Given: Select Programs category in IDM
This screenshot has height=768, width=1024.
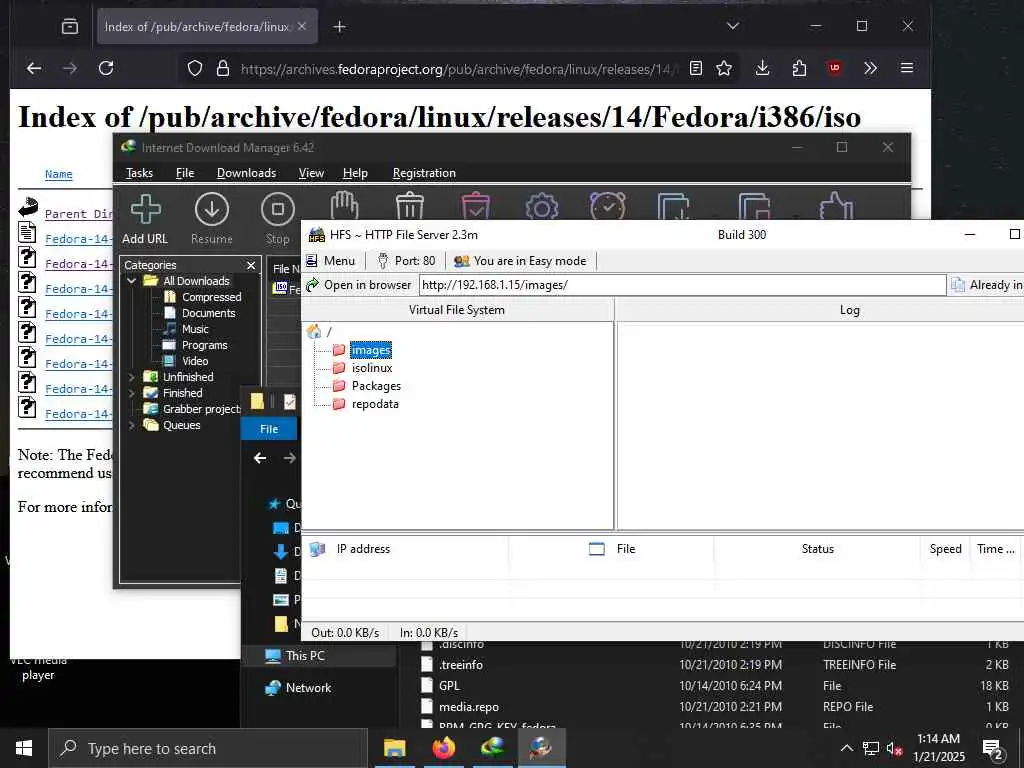Looking at the screenshot, I should click(x=204, y=345).
